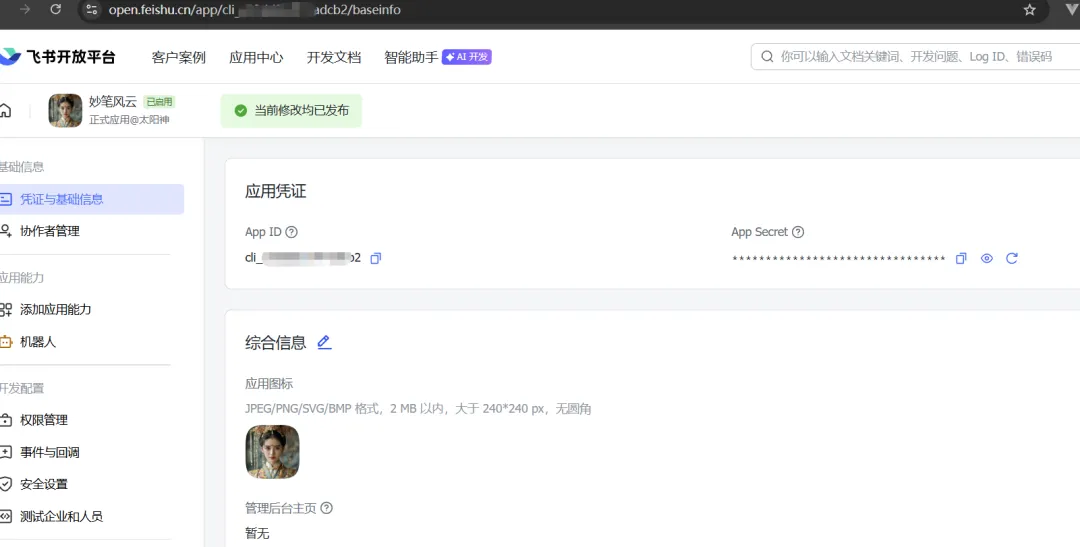Viewport: 1080px width, 547px height.
Task: Open 开发文档 in top navigation
Action: coord(333,57)
